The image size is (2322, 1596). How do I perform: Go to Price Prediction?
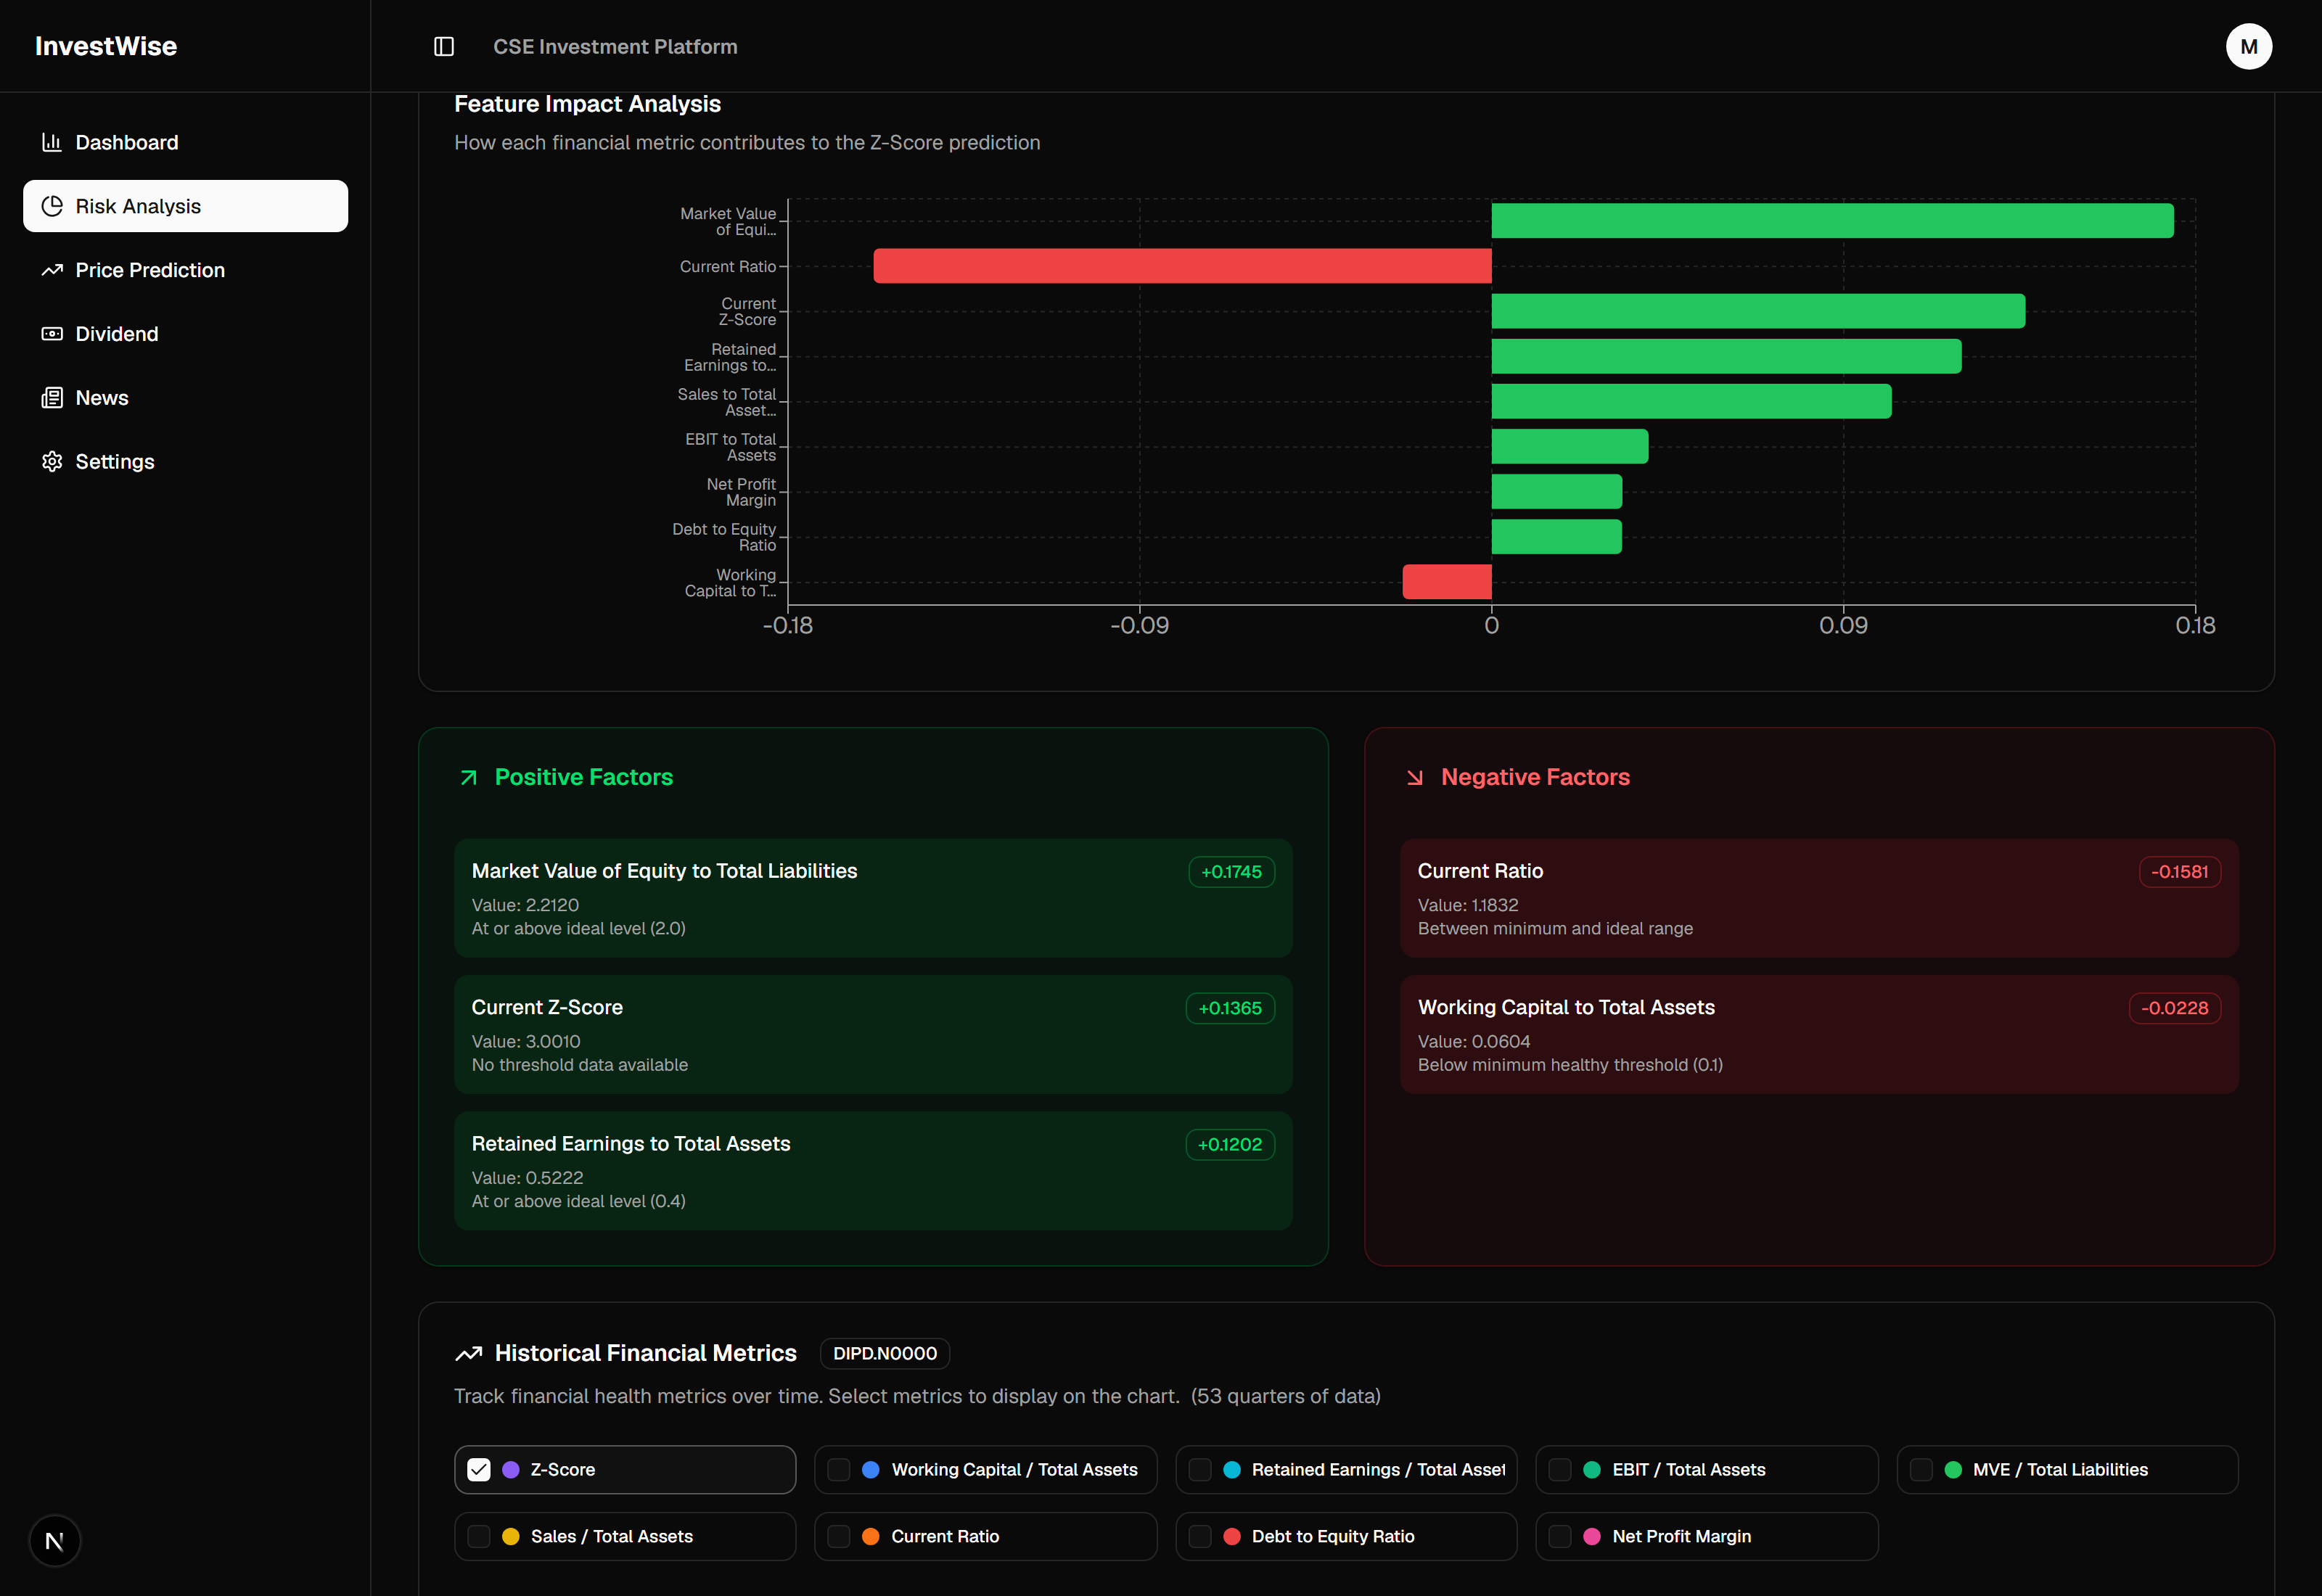(x=185, y=270)
